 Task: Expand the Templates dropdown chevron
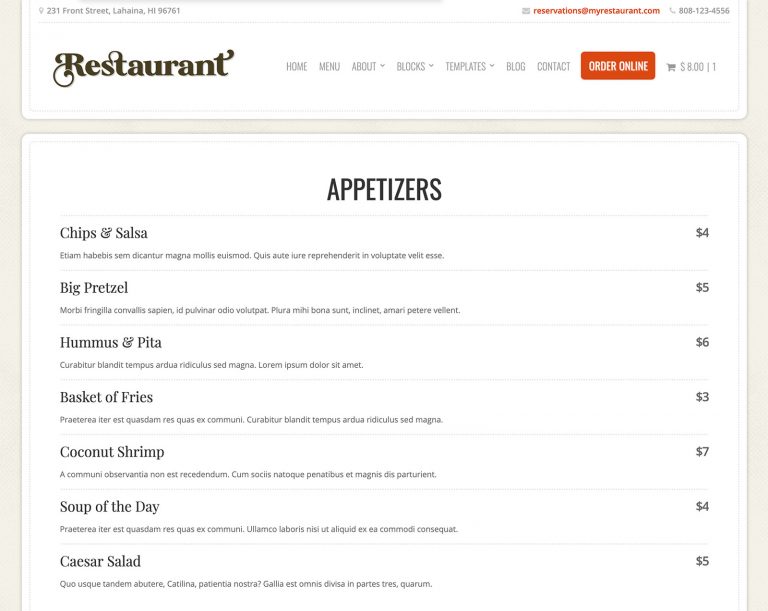click(492, 66)
